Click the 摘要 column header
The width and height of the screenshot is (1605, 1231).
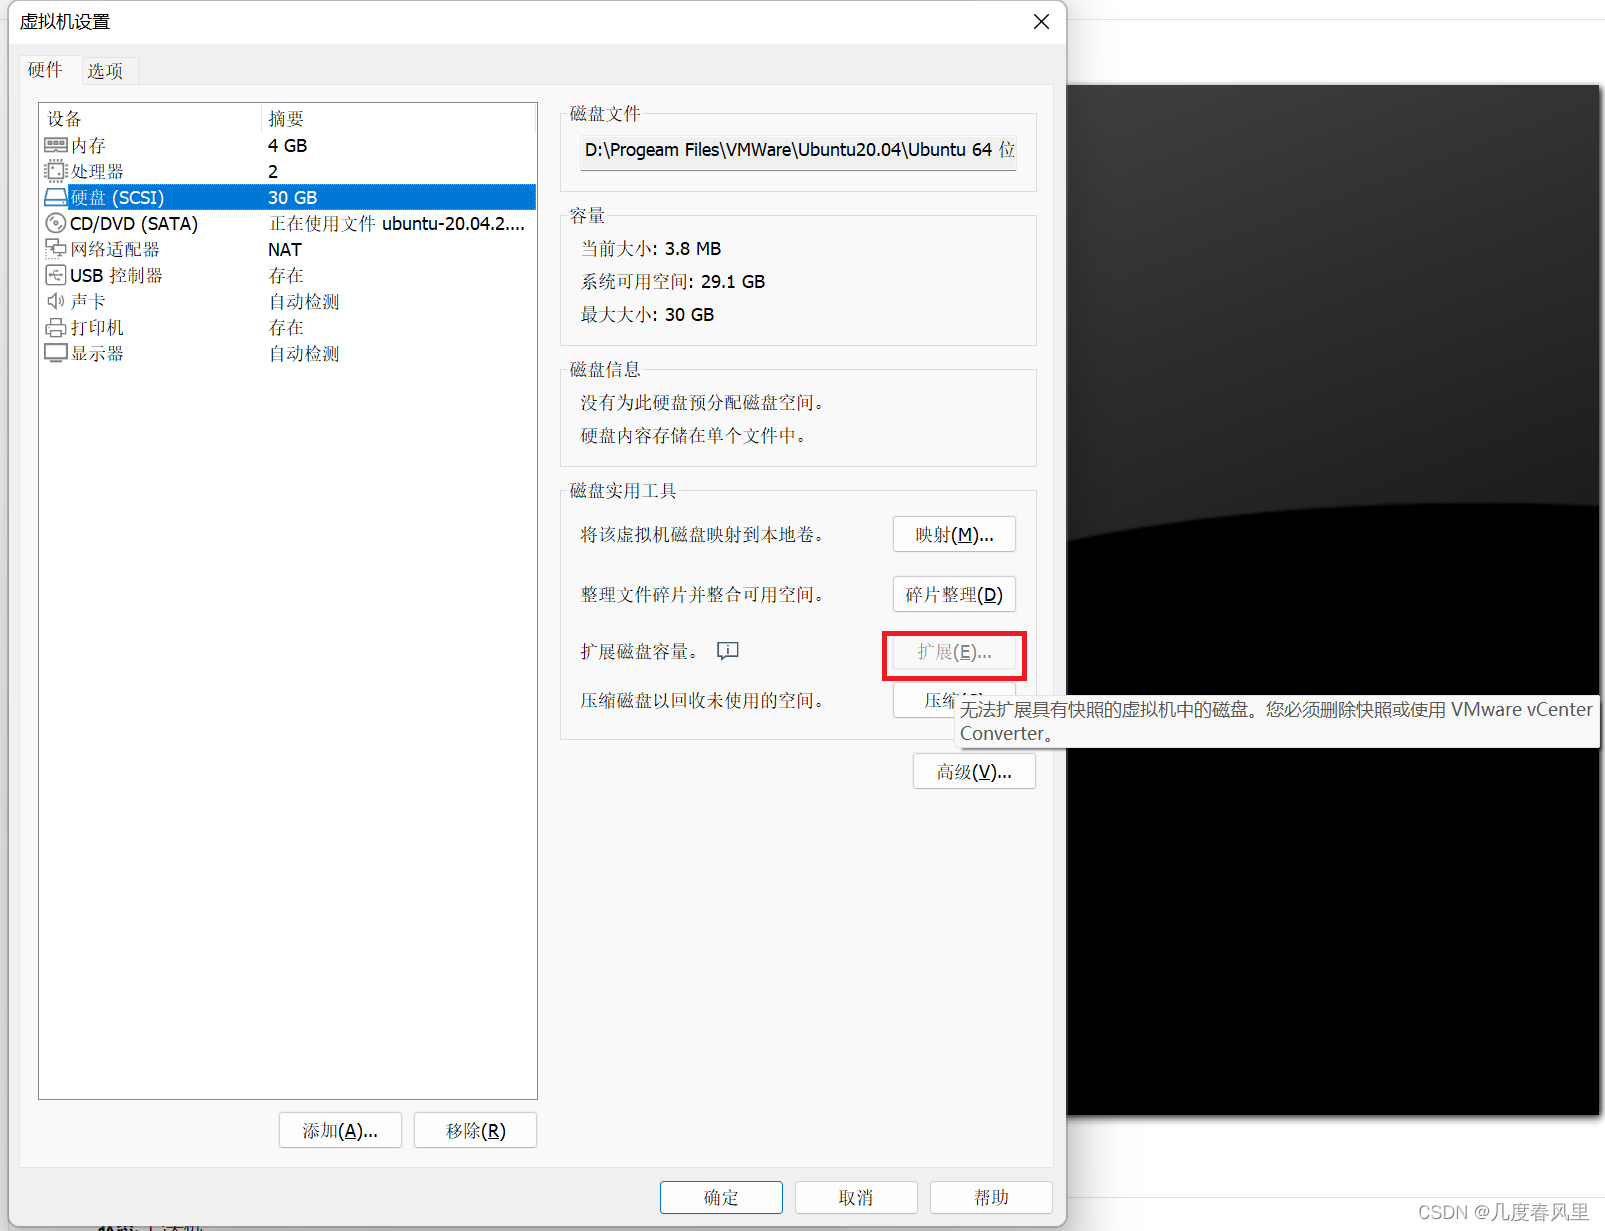[x=399, y=119]
